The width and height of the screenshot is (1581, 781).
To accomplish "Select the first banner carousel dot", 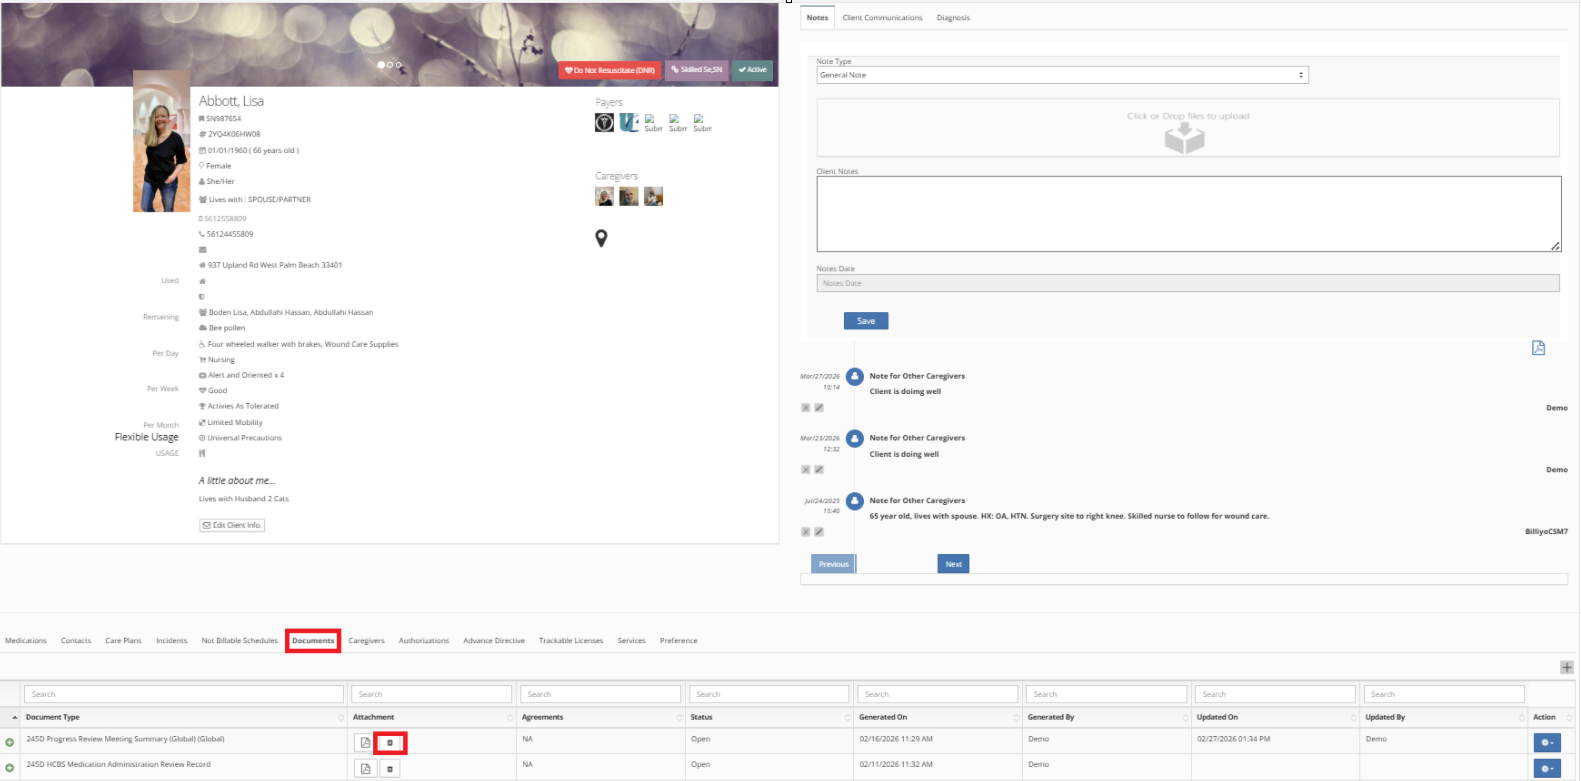I will click(x=380, y=65).
